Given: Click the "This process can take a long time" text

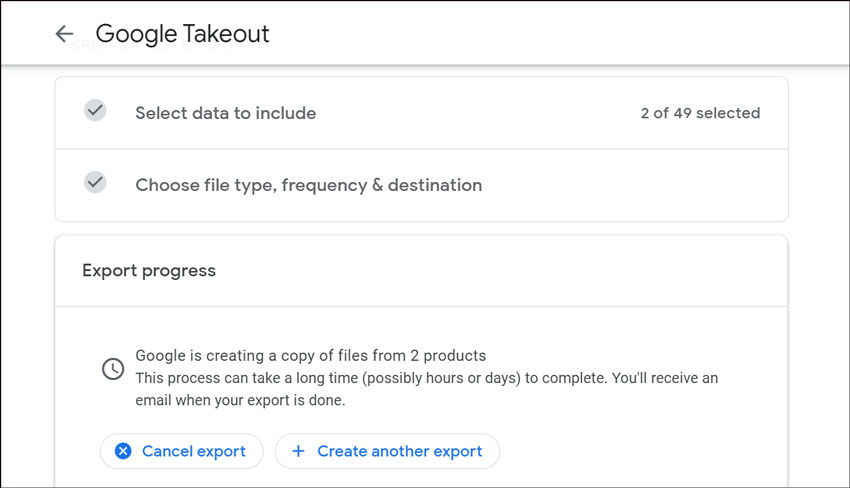Looking at the screenshot, I should pos(426,378).
